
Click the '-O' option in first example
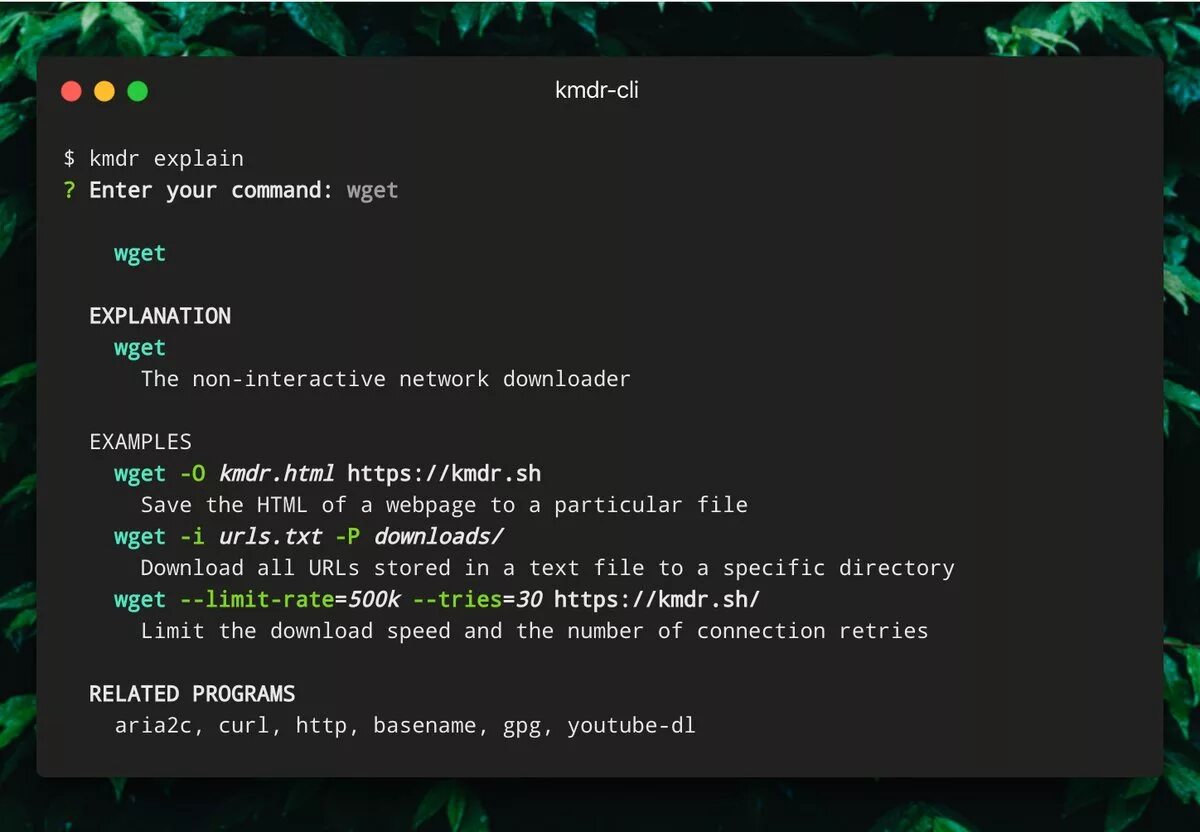point(192,473)
